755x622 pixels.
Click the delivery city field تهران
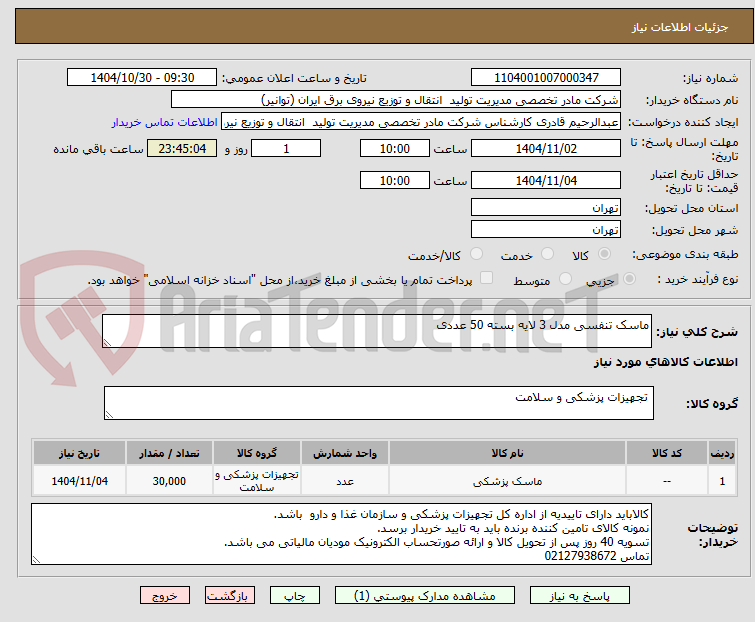[546, 230]
